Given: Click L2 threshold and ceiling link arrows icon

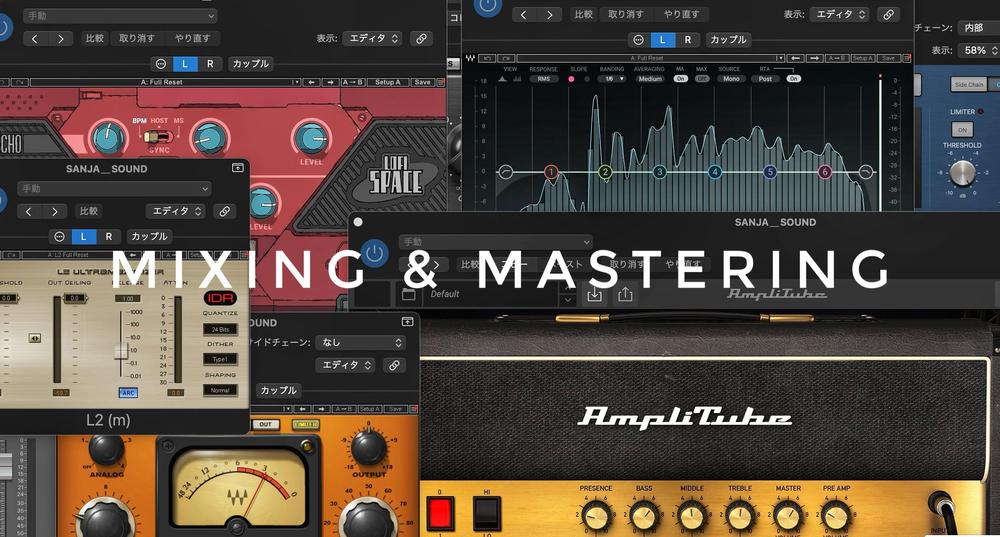Looking at the screenshot, I should point(34,338).
